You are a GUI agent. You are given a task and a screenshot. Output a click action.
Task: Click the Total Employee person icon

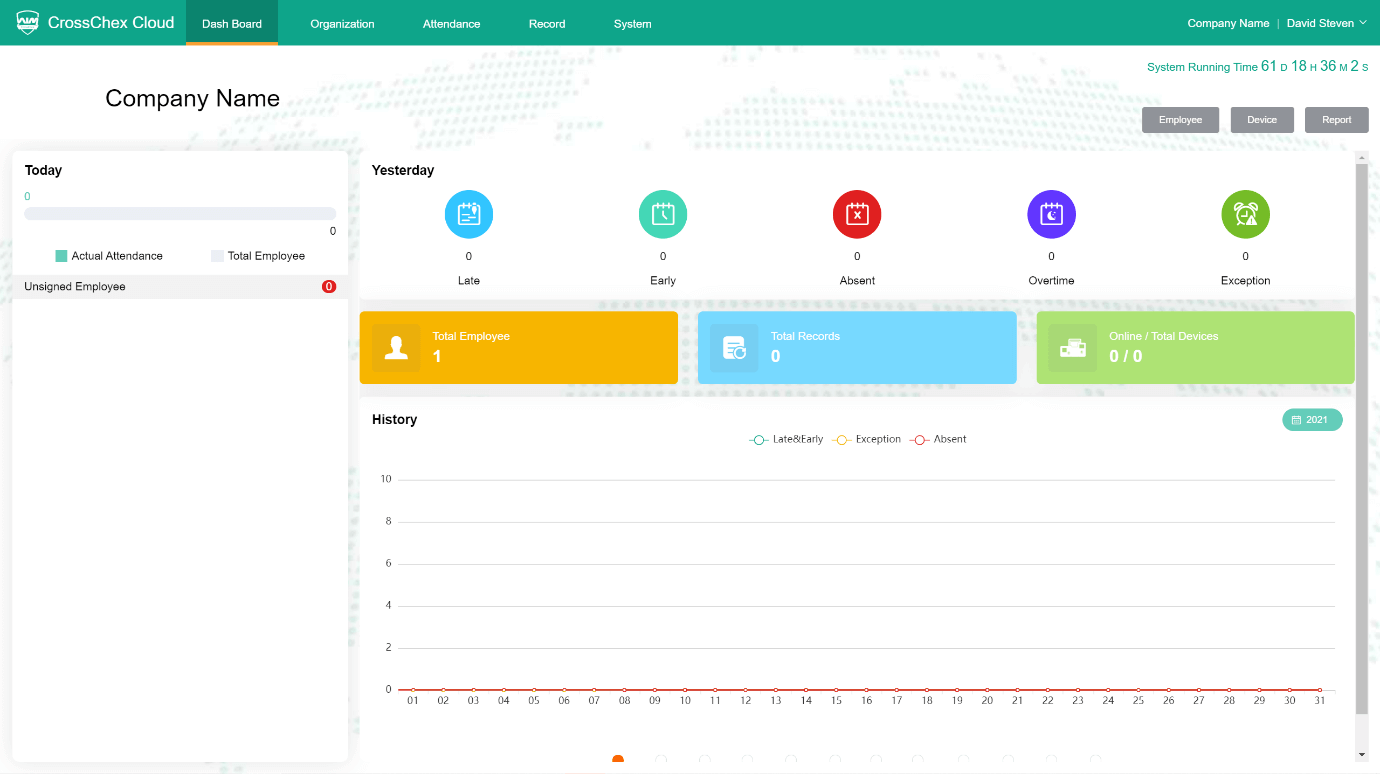coord(396,348)
